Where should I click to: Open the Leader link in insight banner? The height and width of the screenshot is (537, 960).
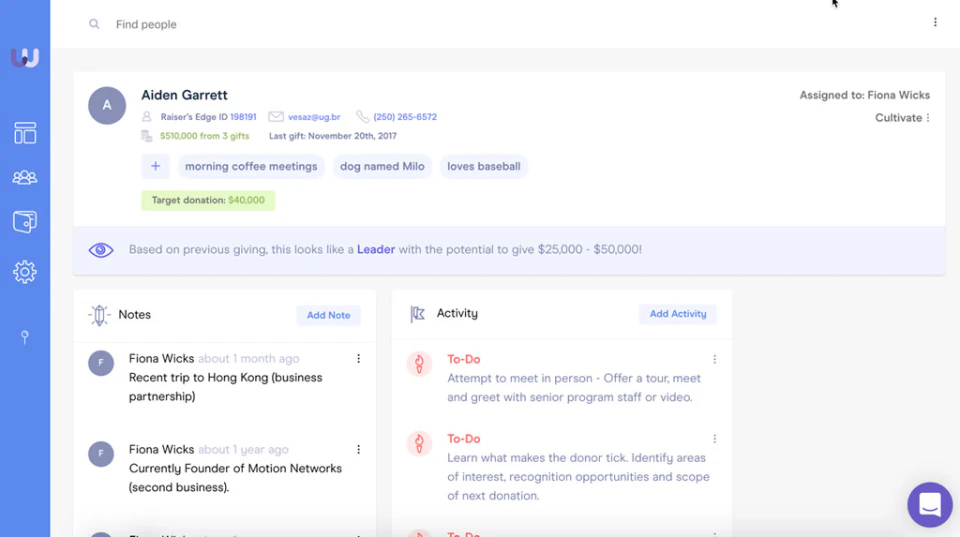376,249
